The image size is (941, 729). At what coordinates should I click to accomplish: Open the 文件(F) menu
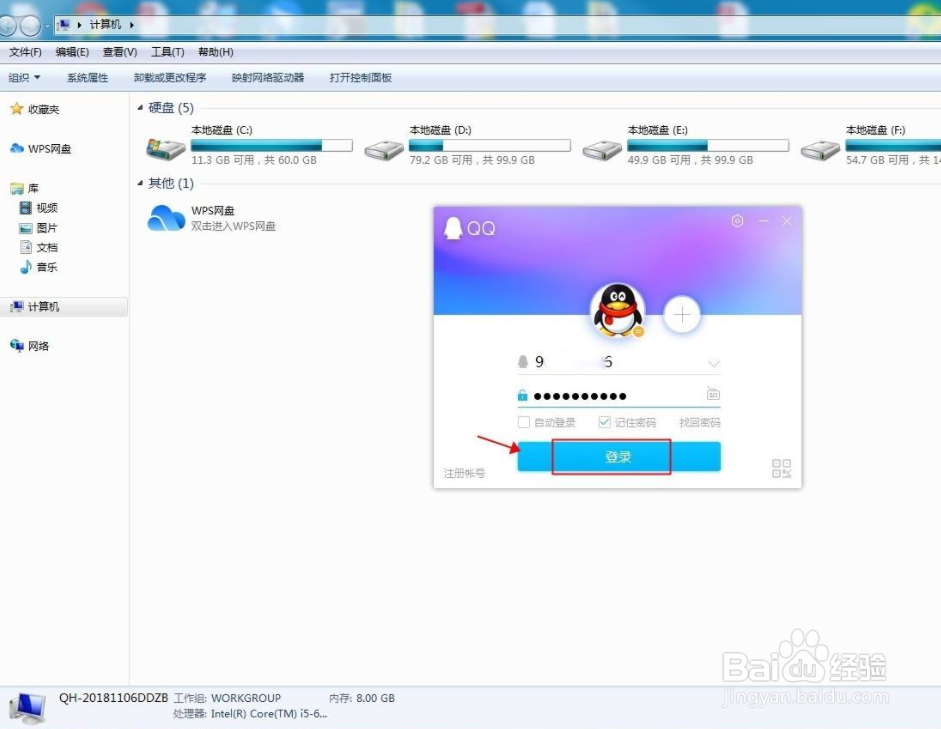tap(25, 52)
